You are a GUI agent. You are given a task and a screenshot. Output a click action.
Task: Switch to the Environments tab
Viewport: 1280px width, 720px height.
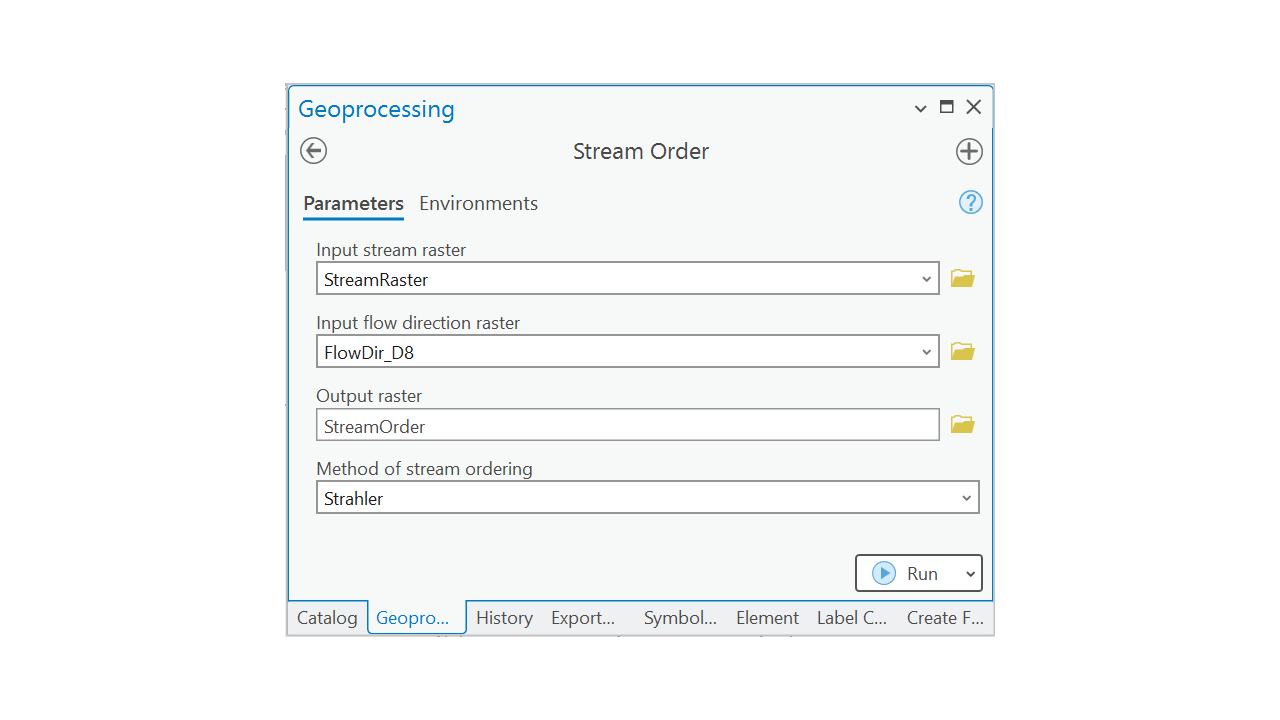point(478,203)
